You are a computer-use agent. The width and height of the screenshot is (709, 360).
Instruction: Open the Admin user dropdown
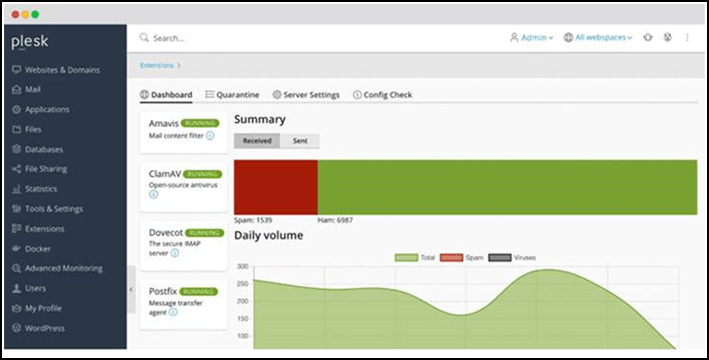[x=531, y=38]
